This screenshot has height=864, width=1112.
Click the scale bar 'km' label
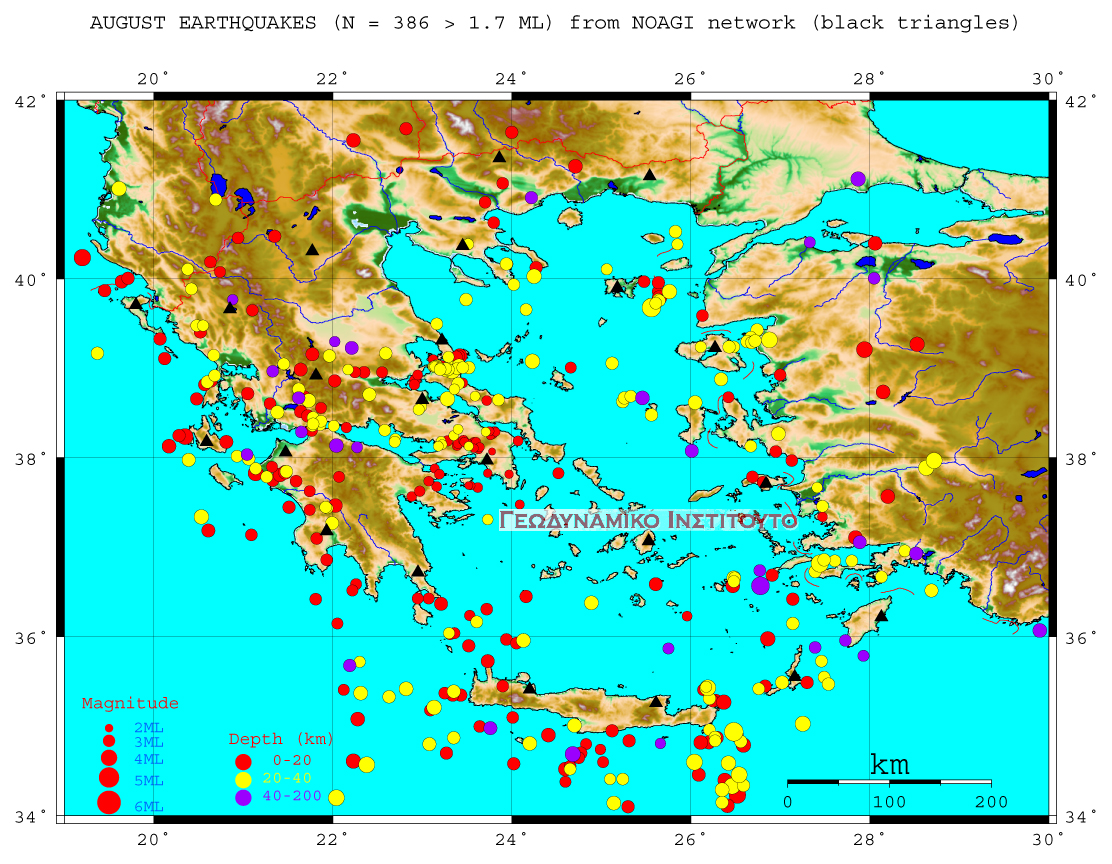[x=889, y=765]
